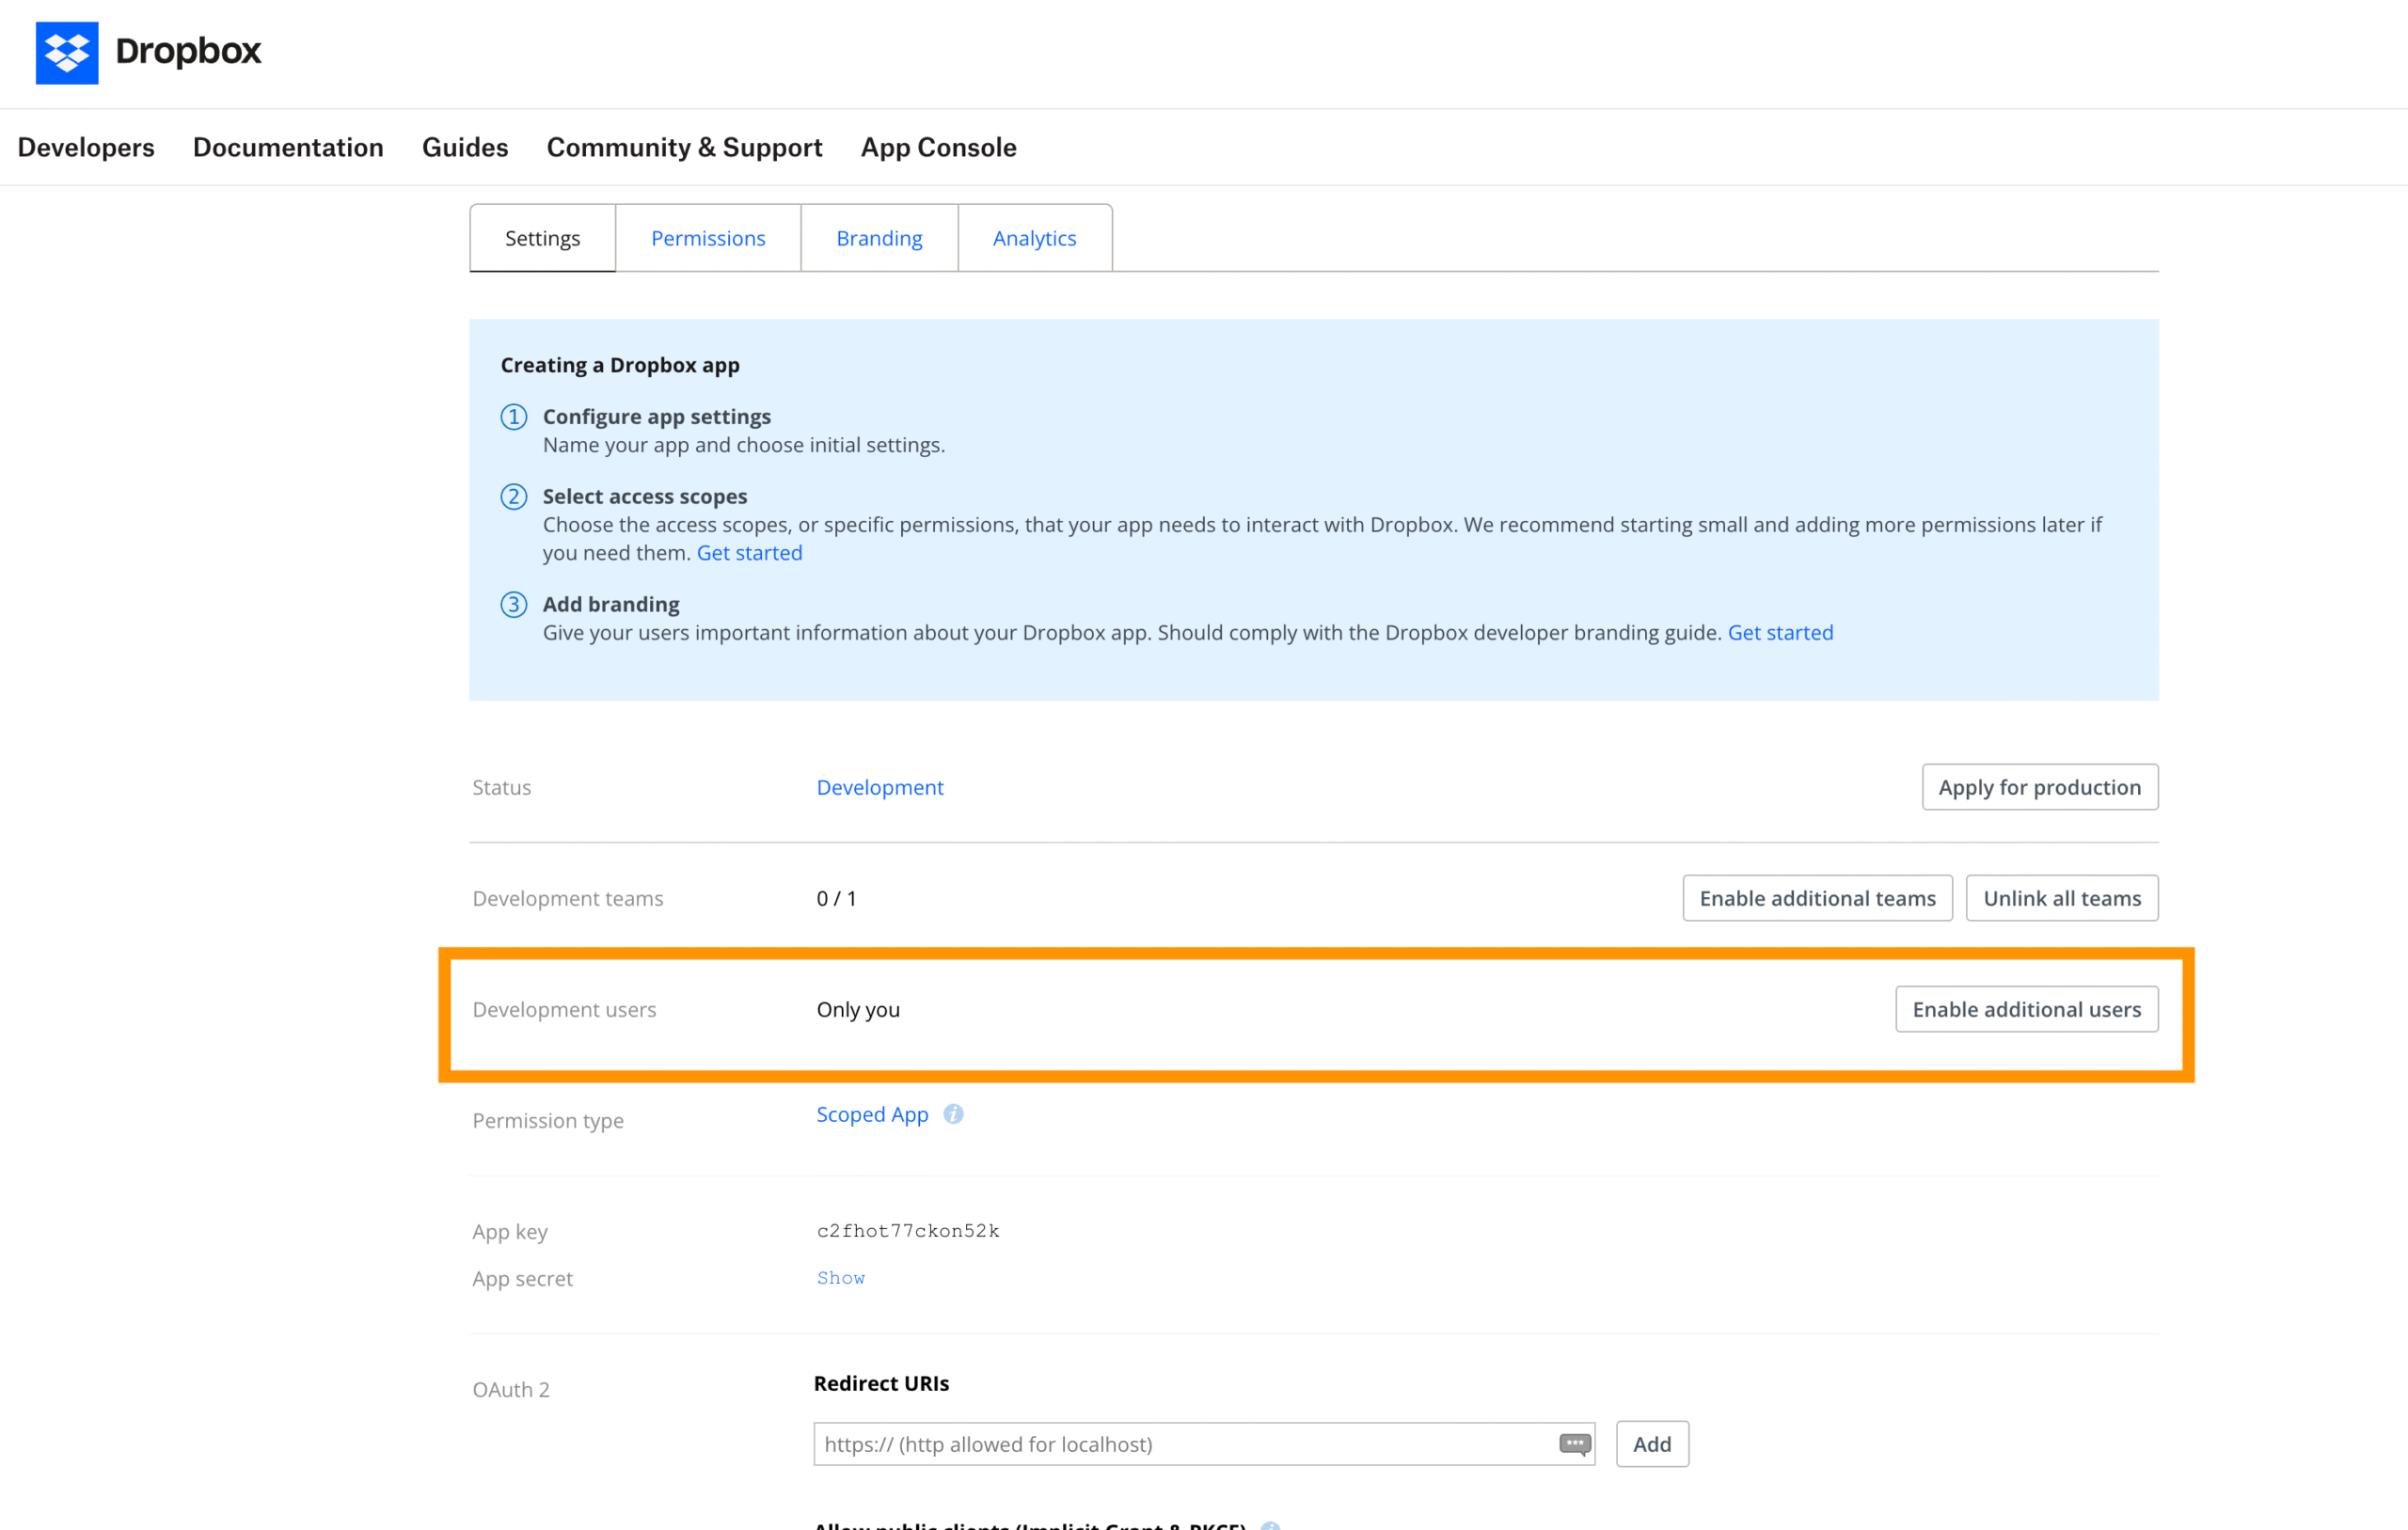Click Get started link under Add branding
This screenshot has height=1530, width=2408.
tap(1780, 632)
